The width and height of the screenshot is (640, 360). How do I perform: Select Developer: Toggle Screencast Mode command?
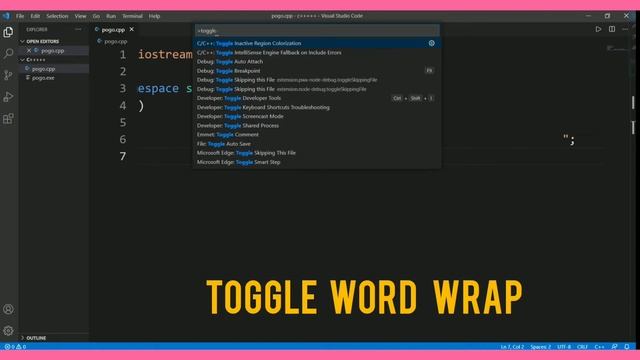(x=317, y=116)
